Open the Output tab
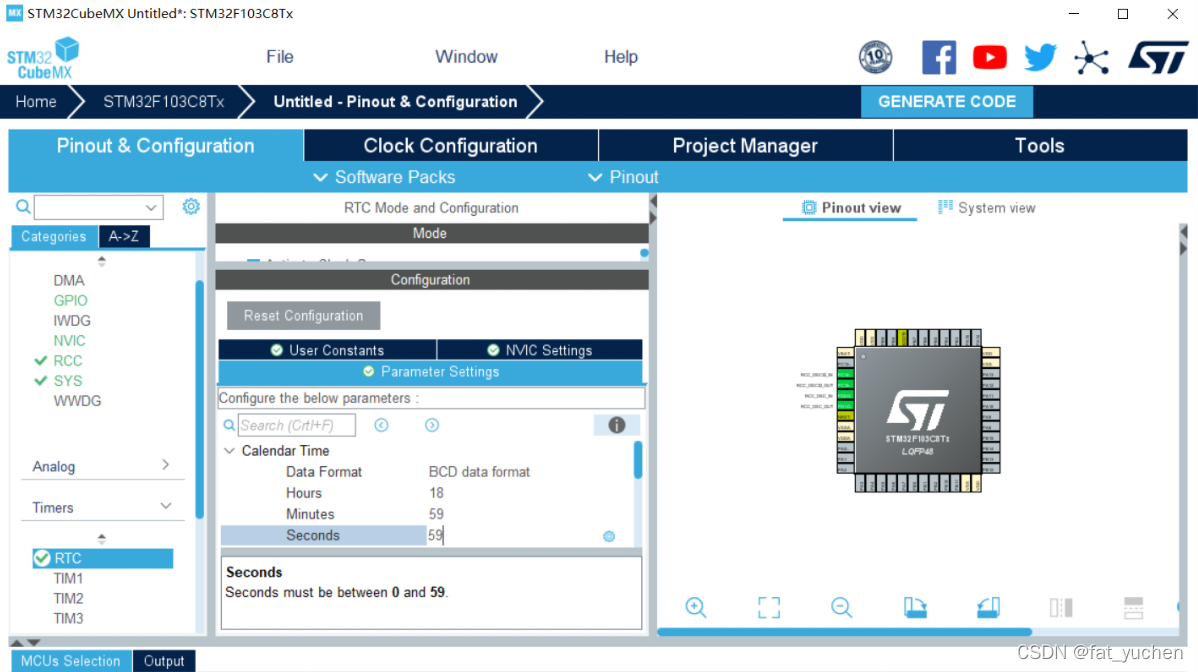 (164, 661)
